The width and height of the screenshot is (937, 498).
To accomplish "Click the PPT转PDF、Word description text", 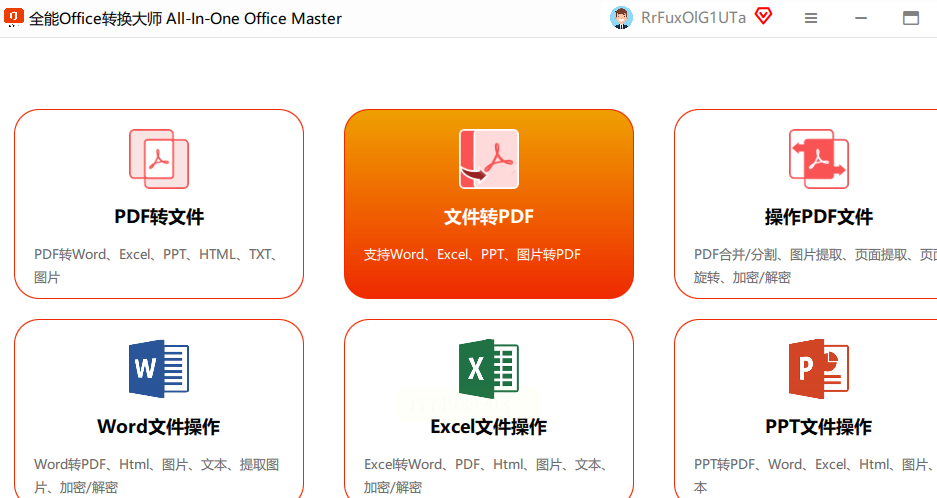I will click(x=815, y=476).
